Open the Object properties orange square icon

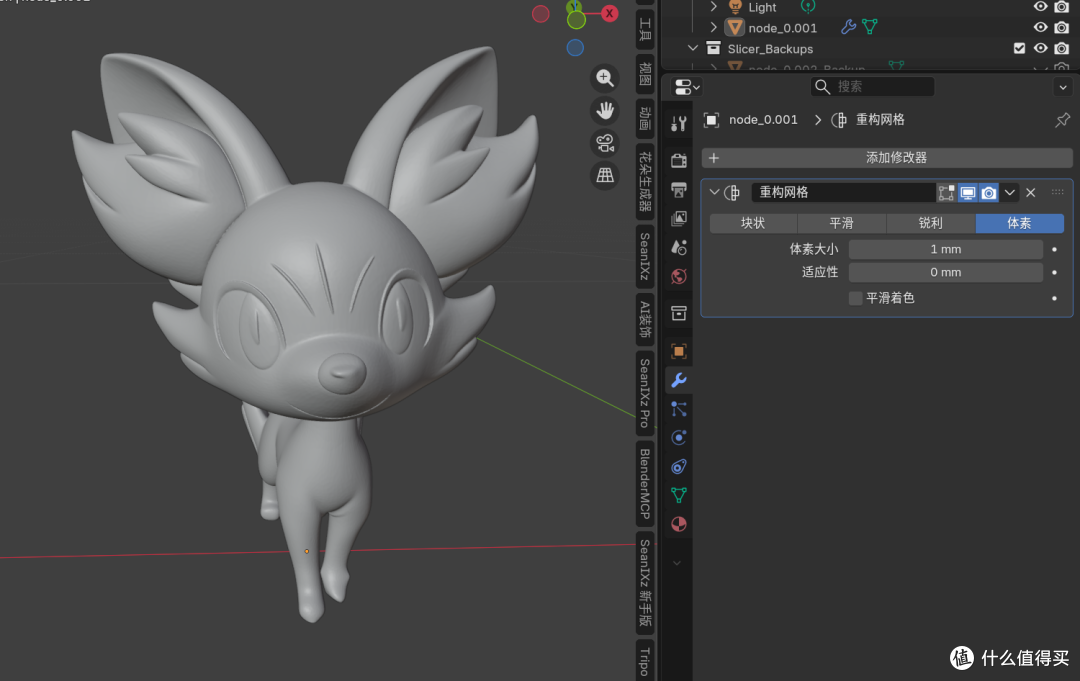[678, 351]
